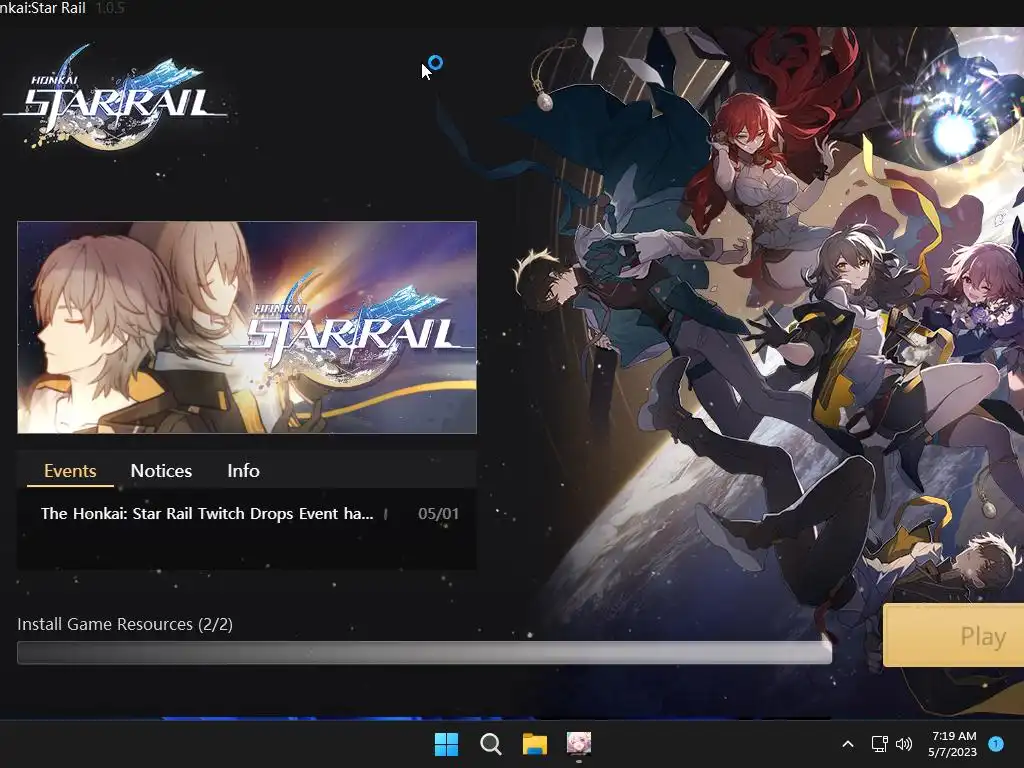Open notification badge in system tray
This screenshot has height=768, width=1024.
(x=996, y=743)
